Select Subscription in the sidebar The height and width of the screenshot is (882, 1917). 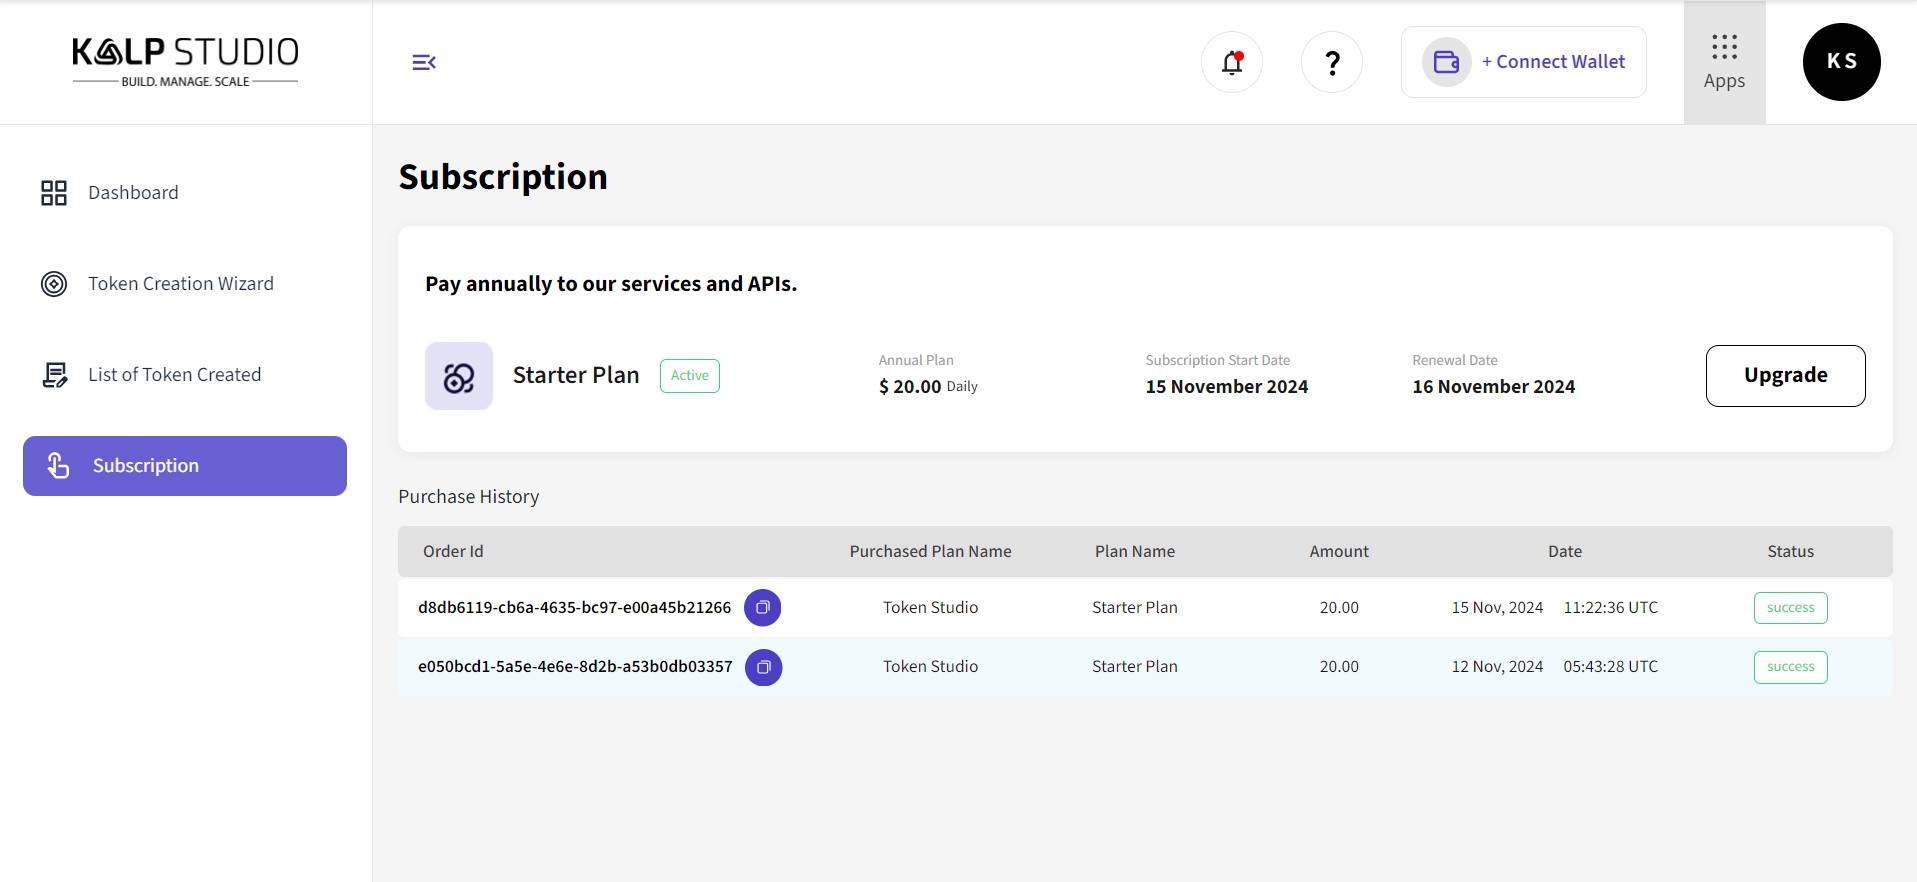click(185, 466)
